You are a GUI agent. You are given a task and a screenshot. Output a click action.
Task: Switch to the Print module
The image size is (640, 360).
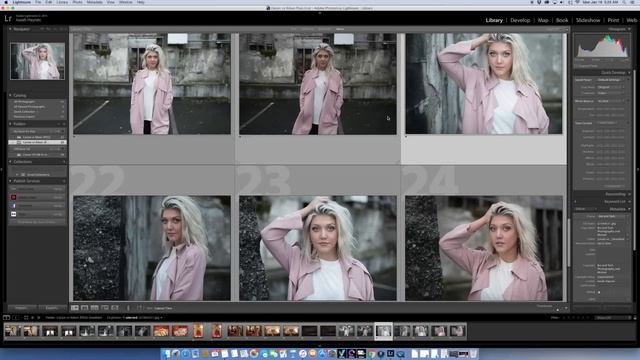(613, 20)
